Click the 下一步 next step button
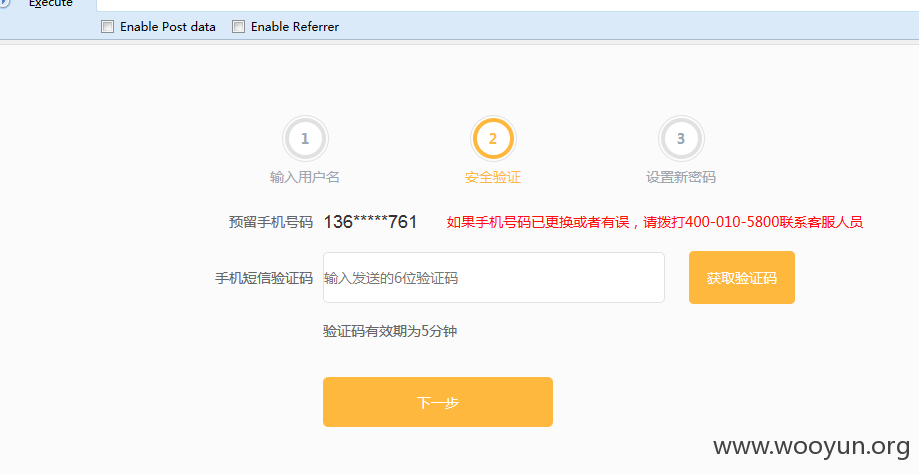919x475 pixels. pos(438,402)
